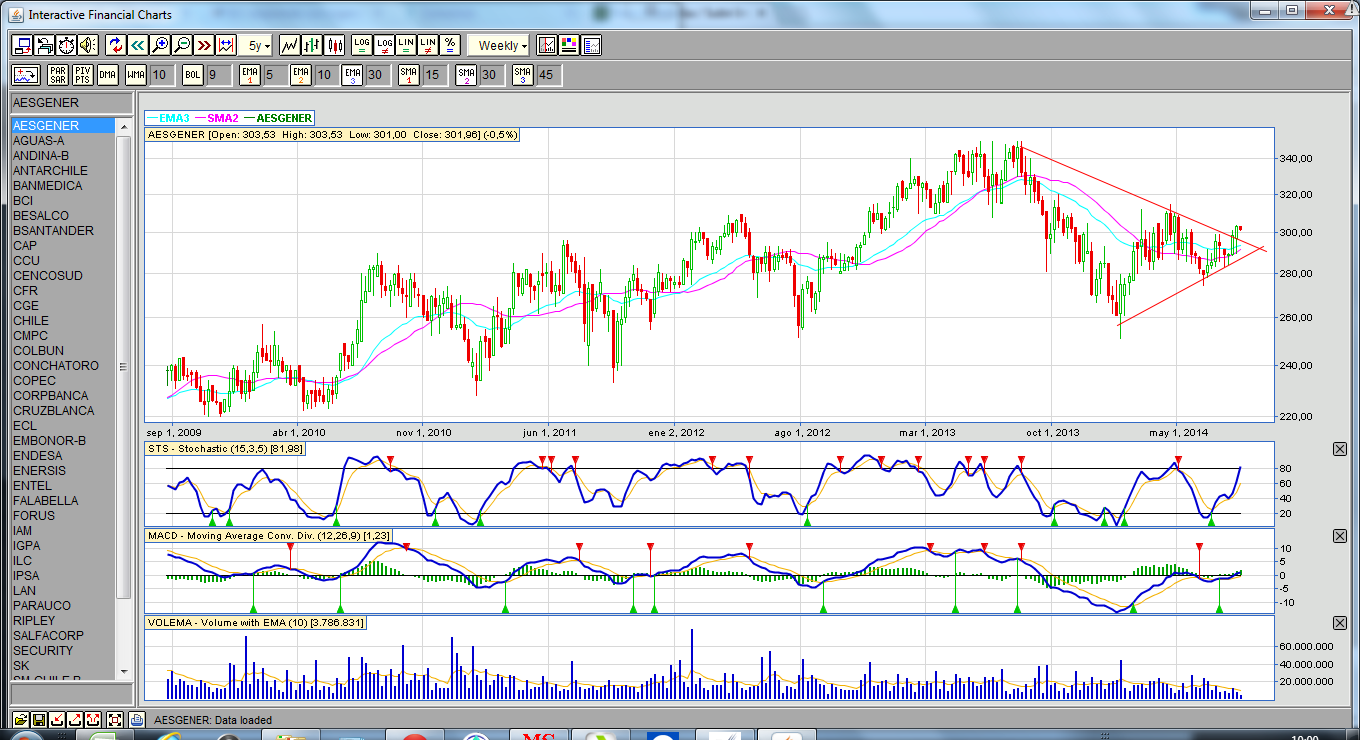This screenshot has width=1360, height=740.
Task: Open the 5y time range dropdown
Action: 258,45
